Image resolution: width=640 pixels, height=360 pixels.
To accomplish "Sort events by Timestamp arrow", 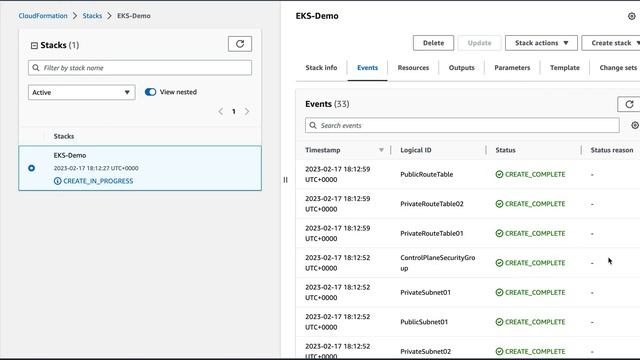I will pos(381,150).
